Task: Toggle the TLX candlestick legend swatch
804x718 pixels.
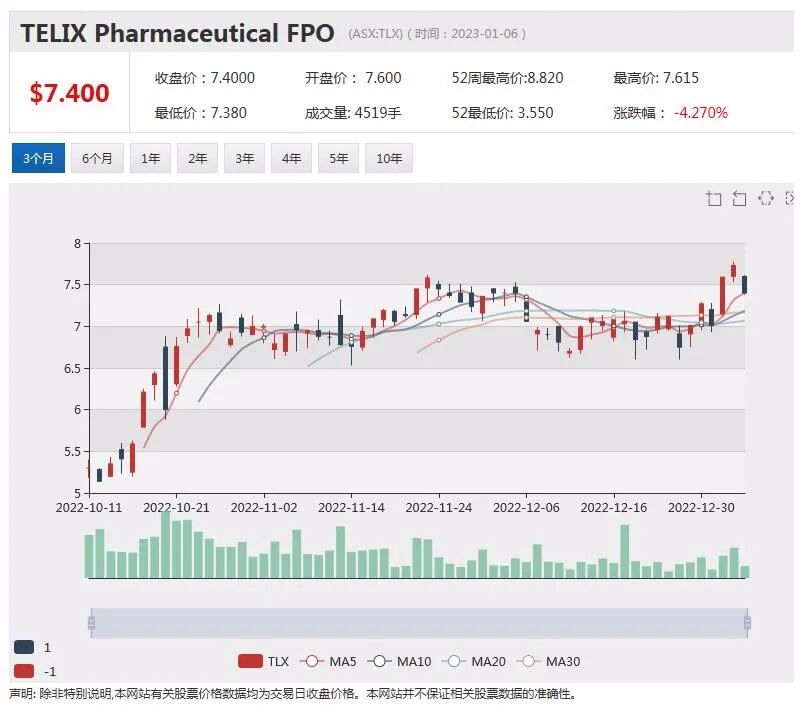Action: coord(250,661)
